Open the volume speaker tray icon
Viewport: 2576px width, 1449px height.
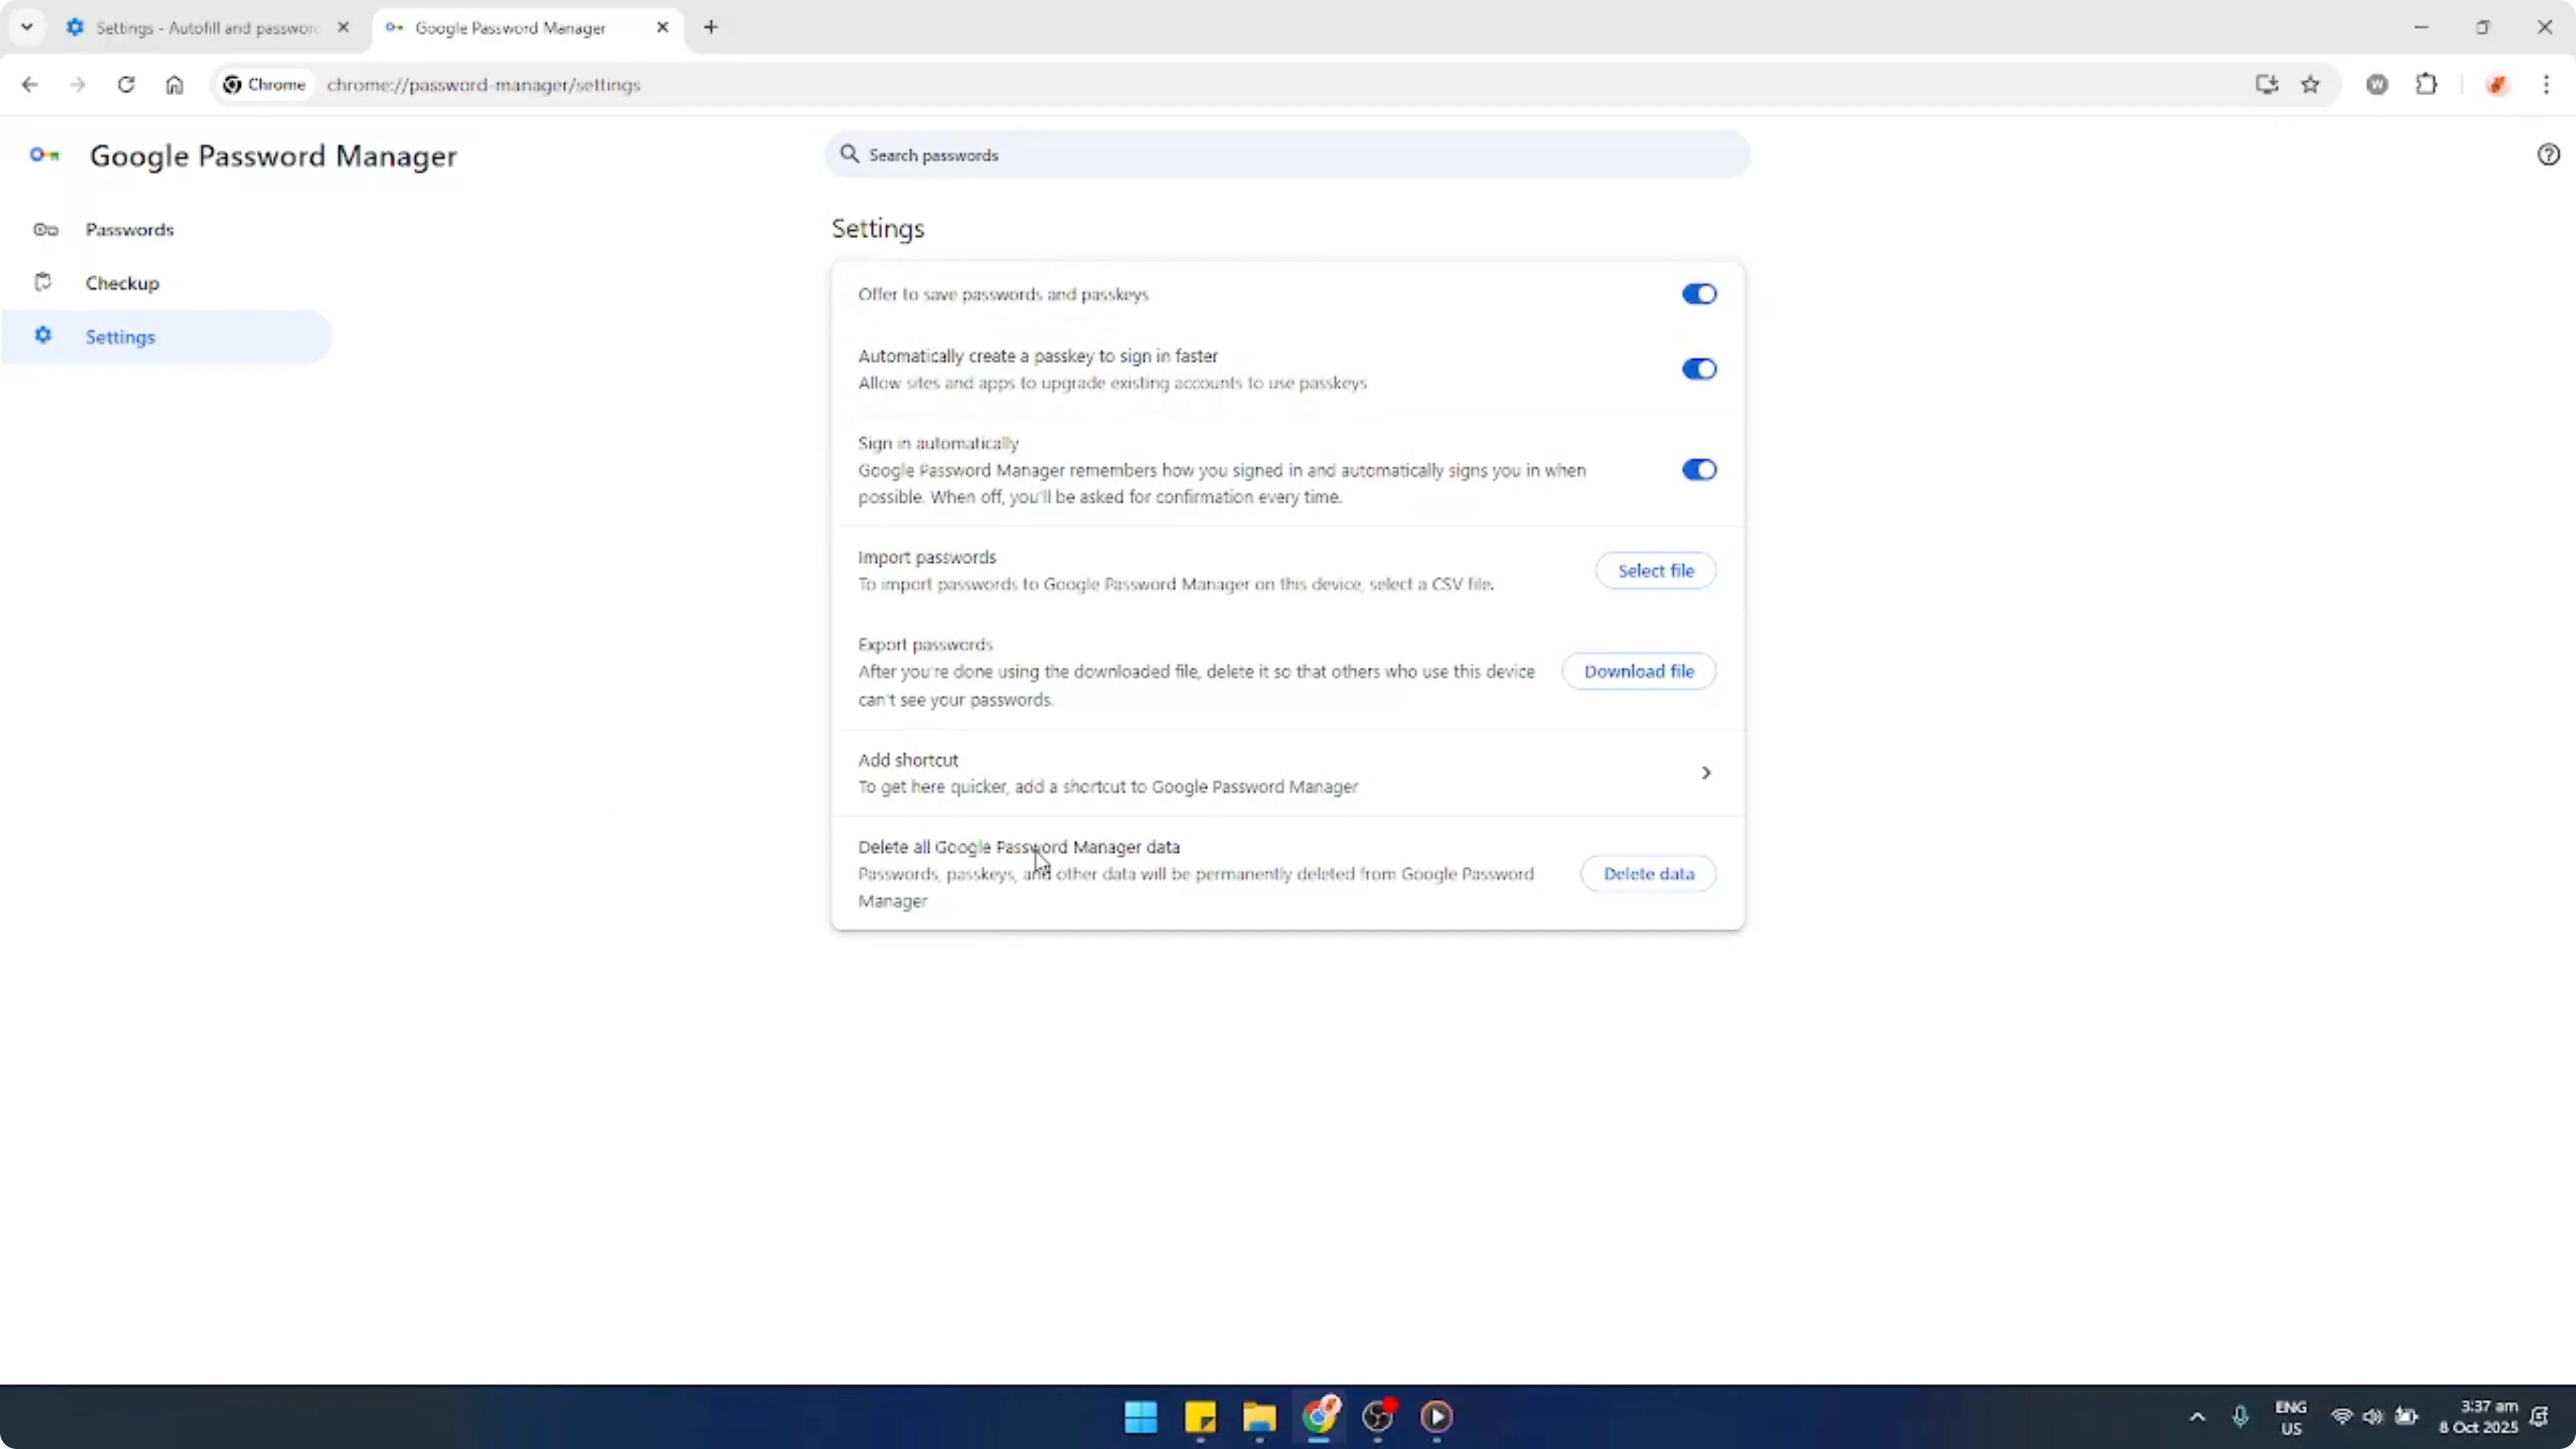tap(2373, 1417)
